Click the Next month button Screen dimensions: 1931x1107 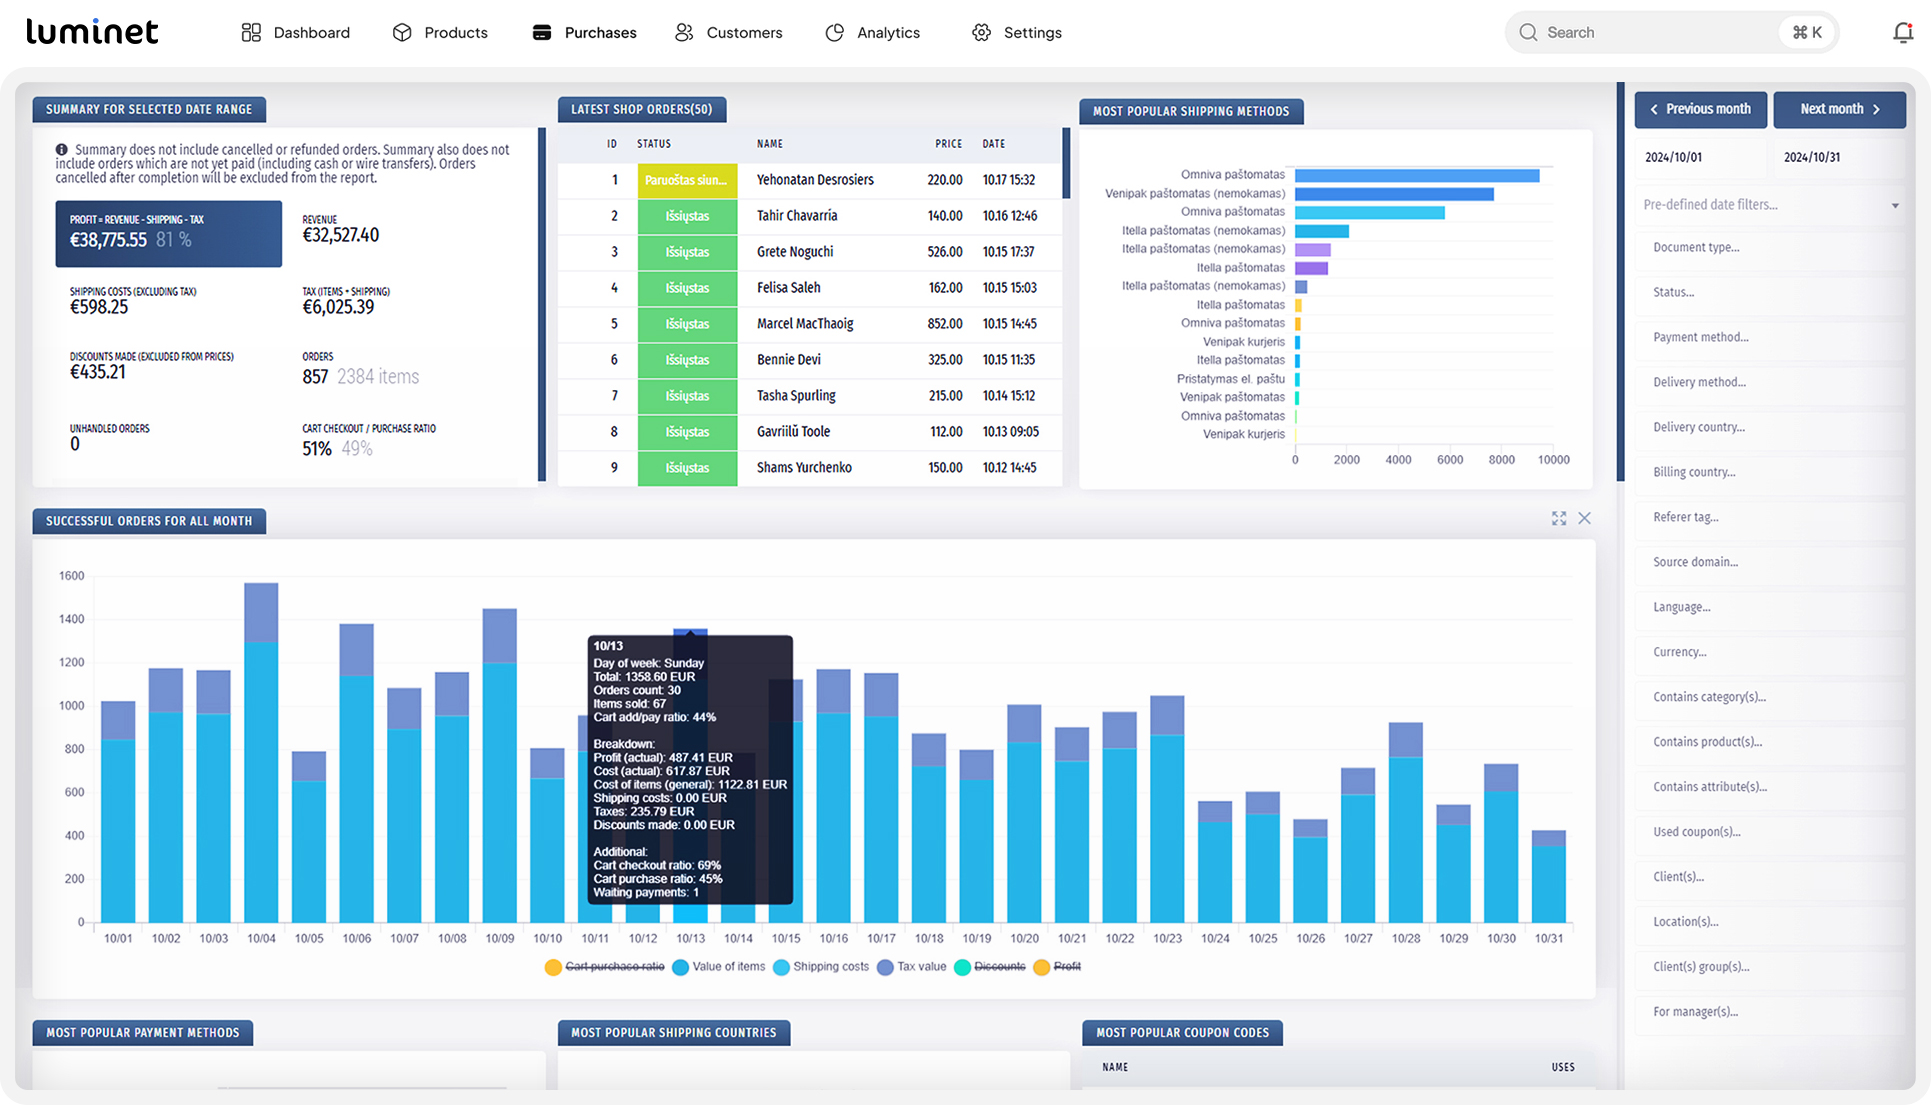(x=1839, y=109)
